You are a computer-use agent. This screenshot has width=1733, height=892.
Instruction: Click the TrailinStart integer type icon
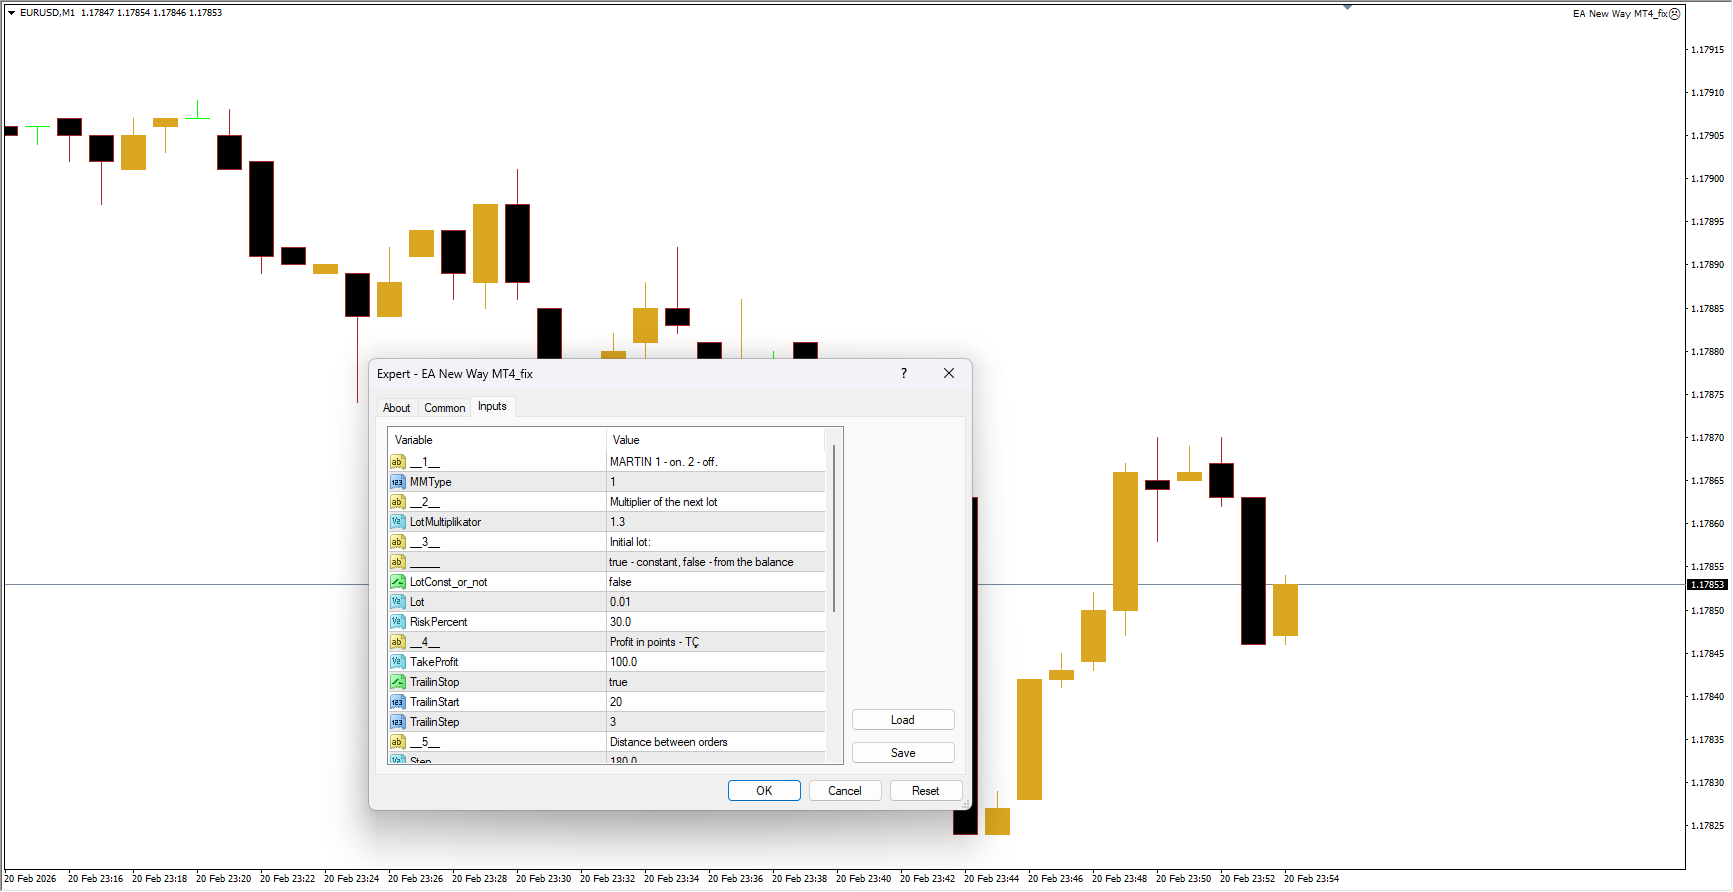(x=397, y=702)
